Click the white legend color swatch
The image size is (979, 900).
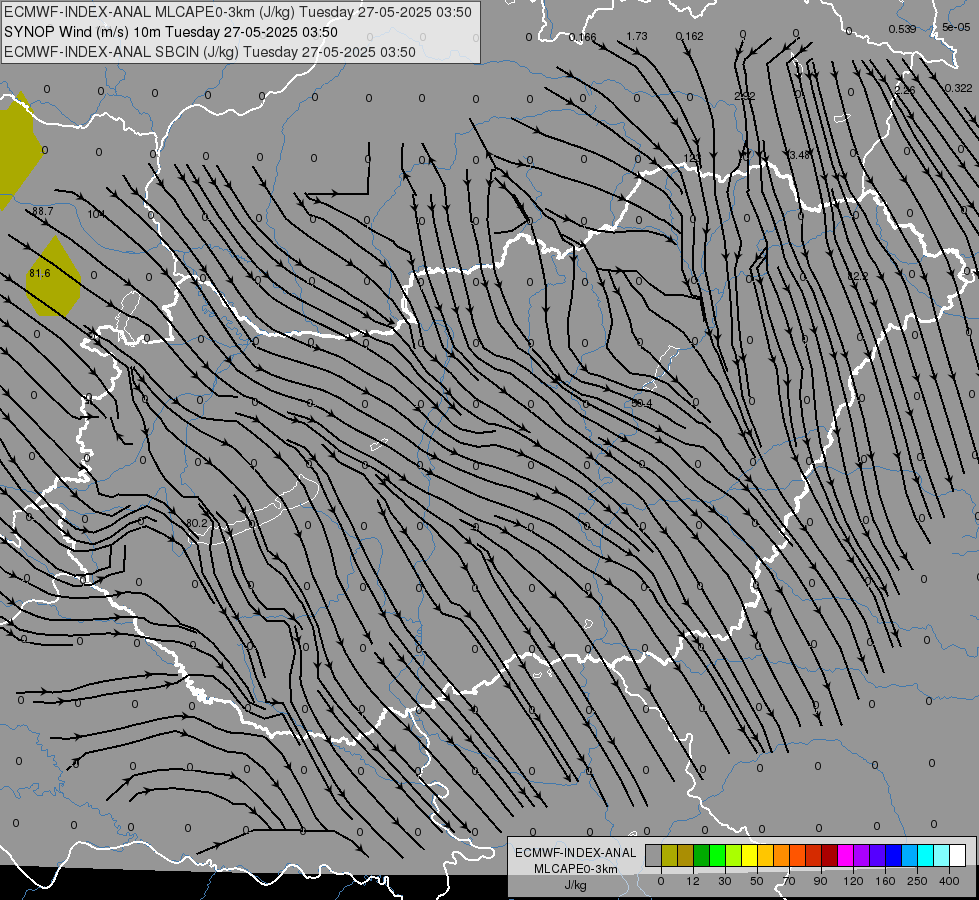pyautogui.click(x=958, y=855)
